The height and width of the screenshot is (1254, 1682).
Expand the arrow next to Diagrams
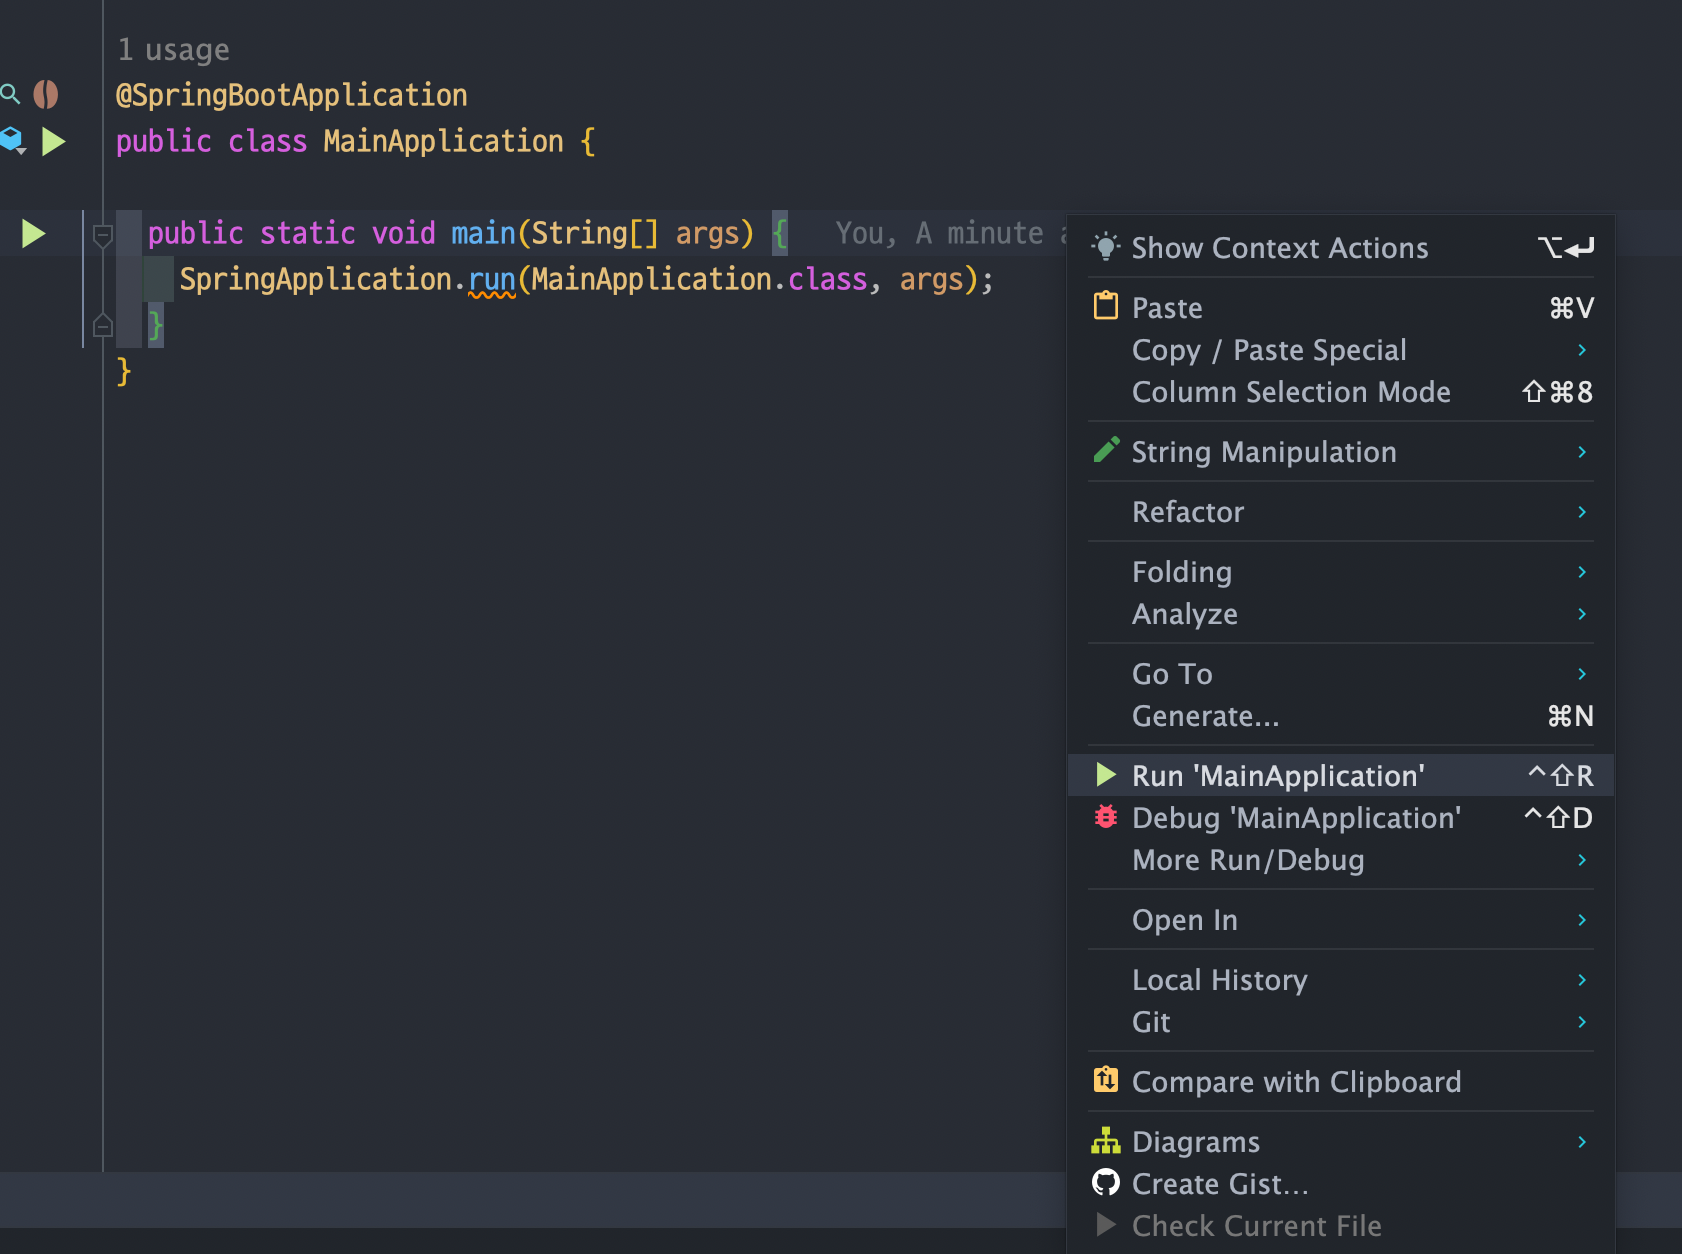point(1582,1142)
